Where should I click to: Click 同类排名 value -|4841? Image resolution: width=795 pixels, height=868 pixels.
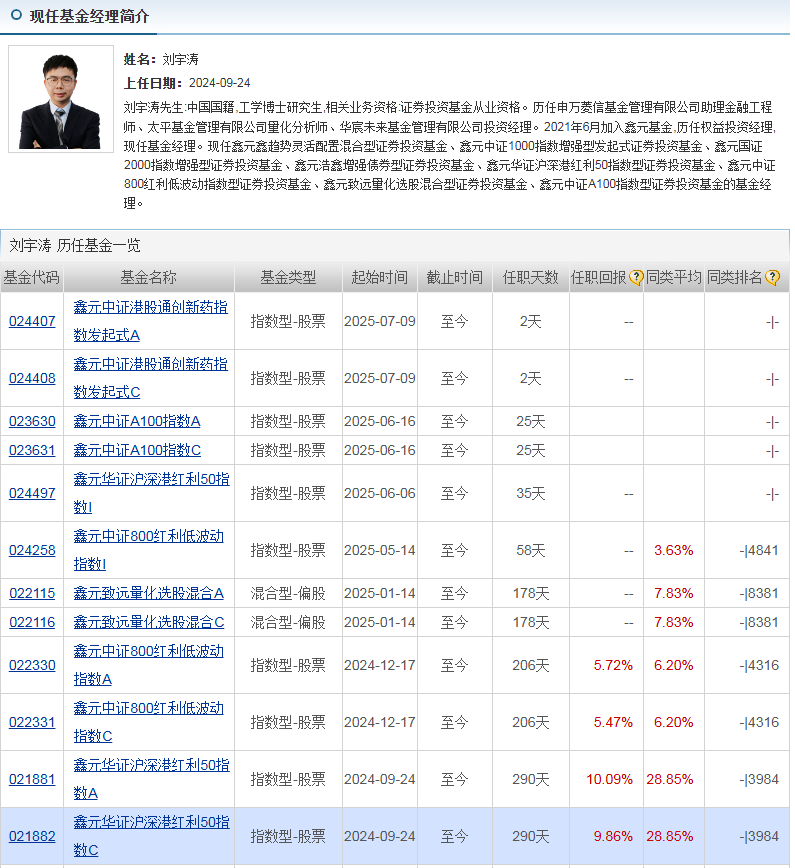click(x=759, y=550)
